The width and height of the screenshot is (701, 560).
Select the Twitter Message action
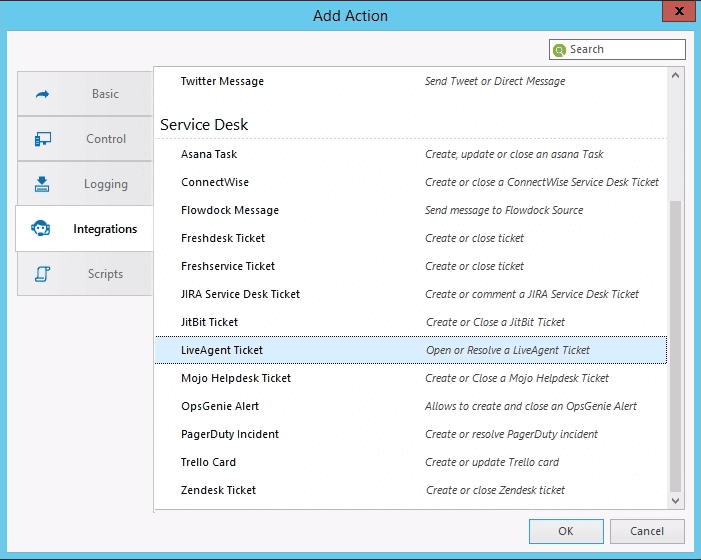(x=222, y=81)
